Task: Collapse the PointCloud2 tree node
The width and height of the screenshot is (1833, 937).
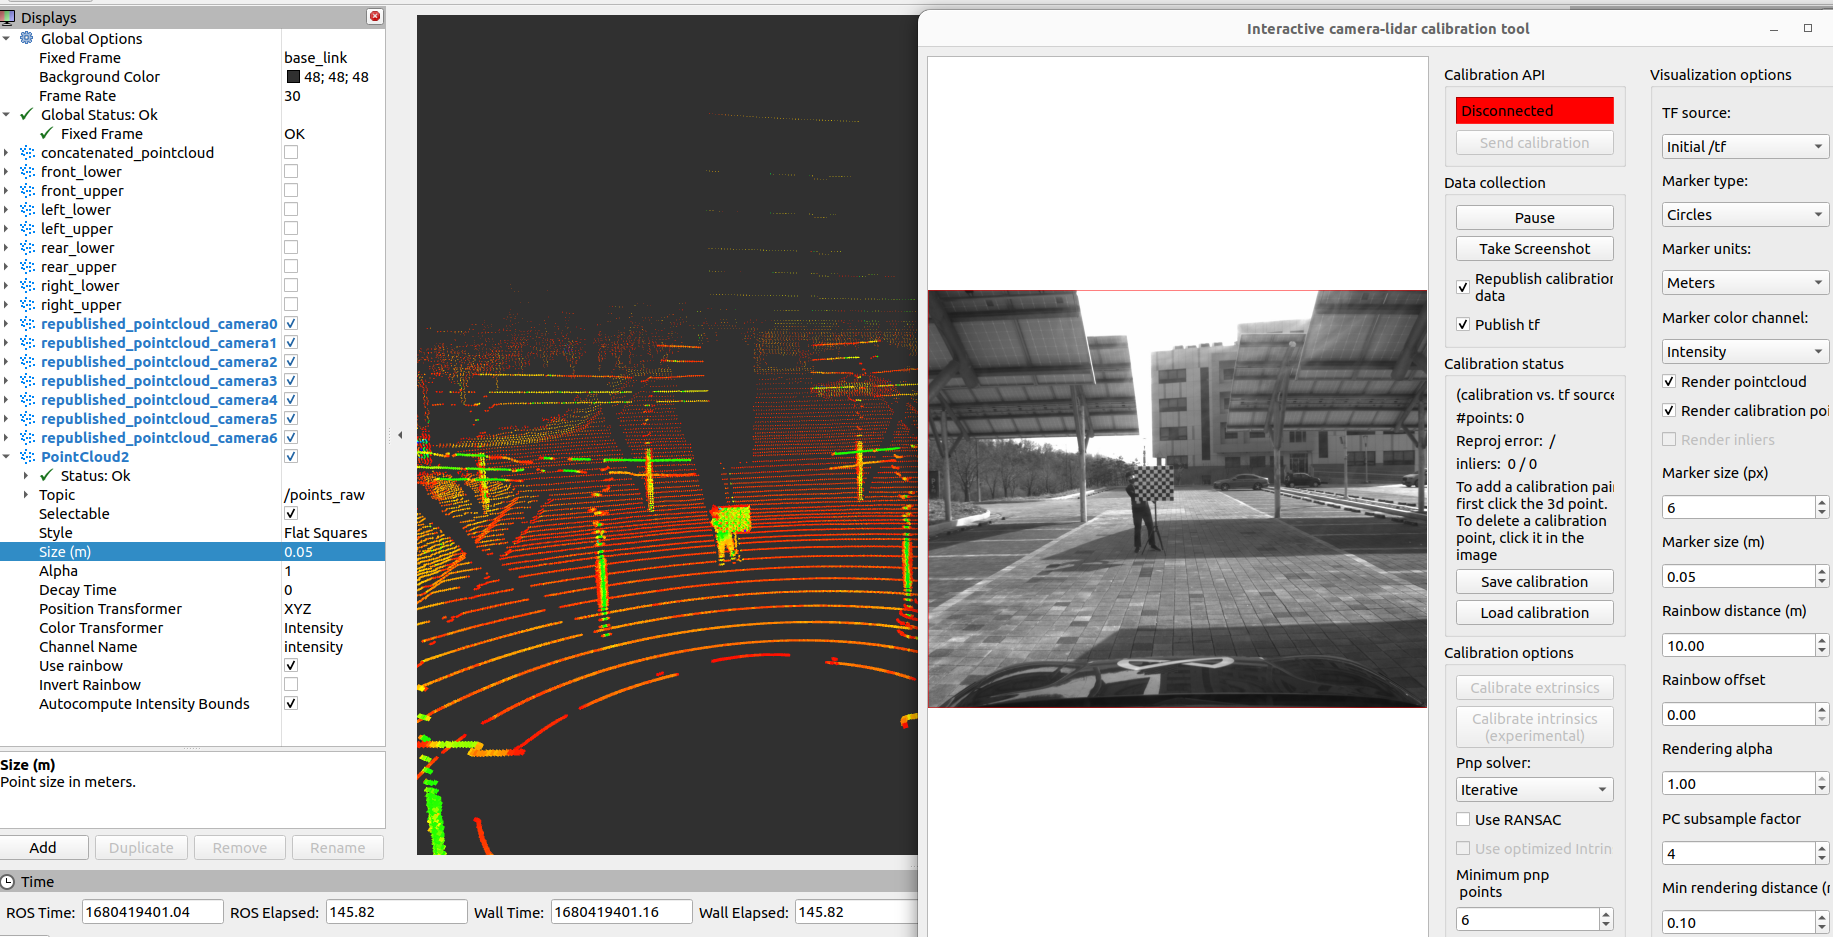Action: pos(7,456)
